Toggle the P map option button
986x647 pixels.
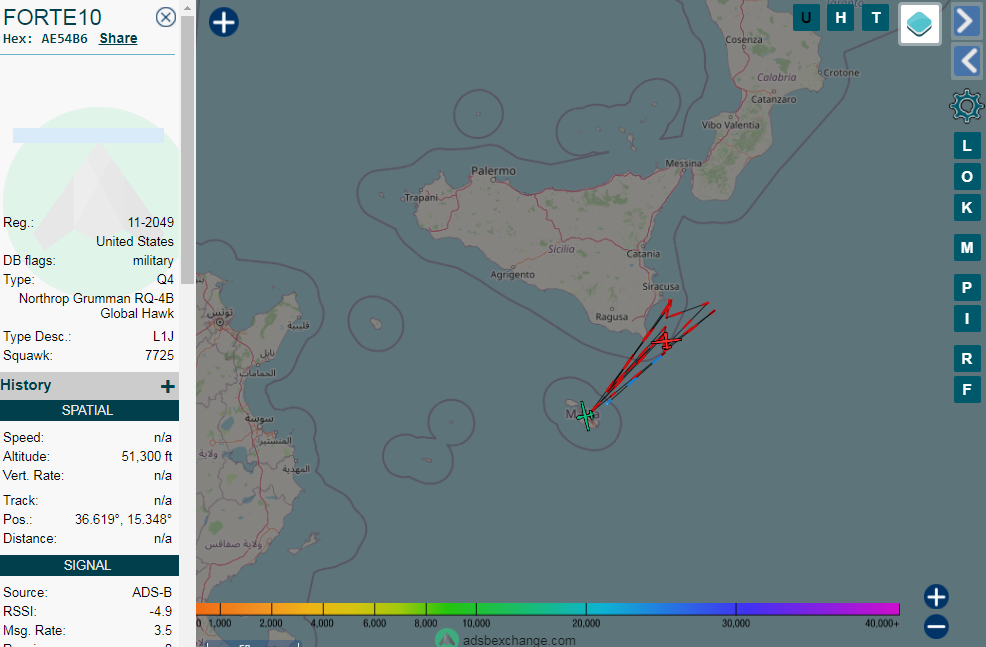(967, 287)
